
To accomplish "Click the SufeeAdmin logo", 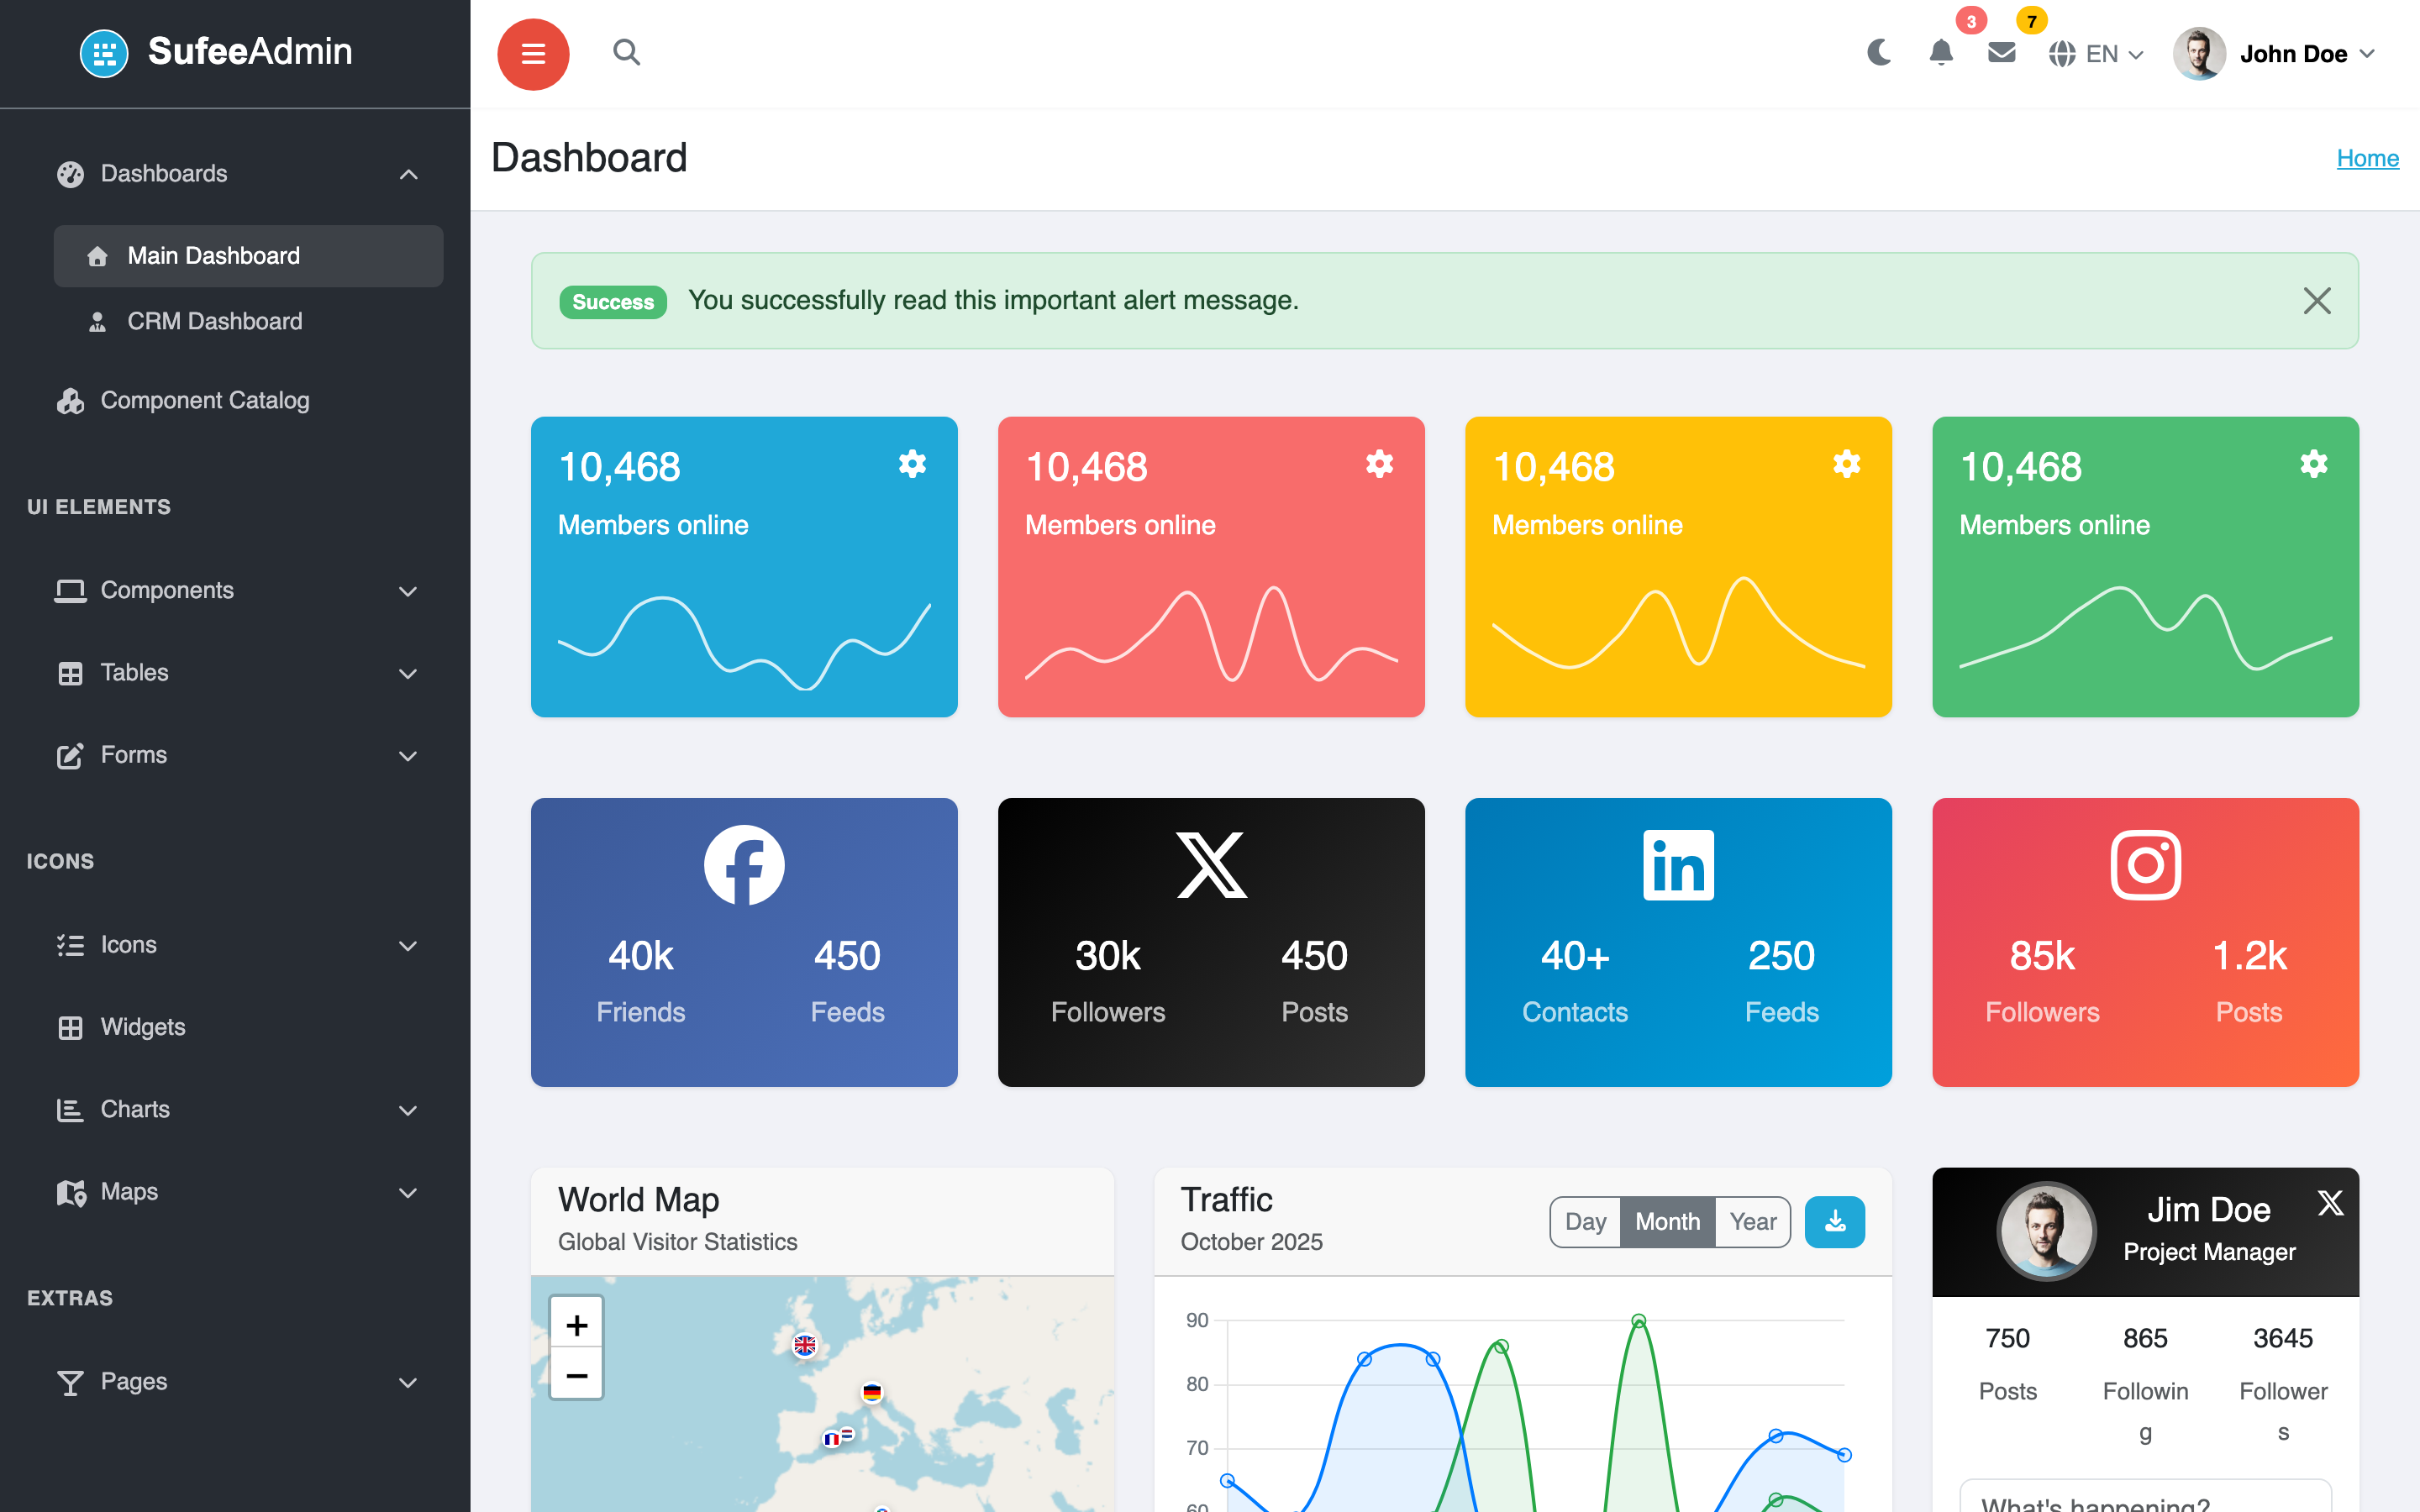I will click(x=216, y=52).
